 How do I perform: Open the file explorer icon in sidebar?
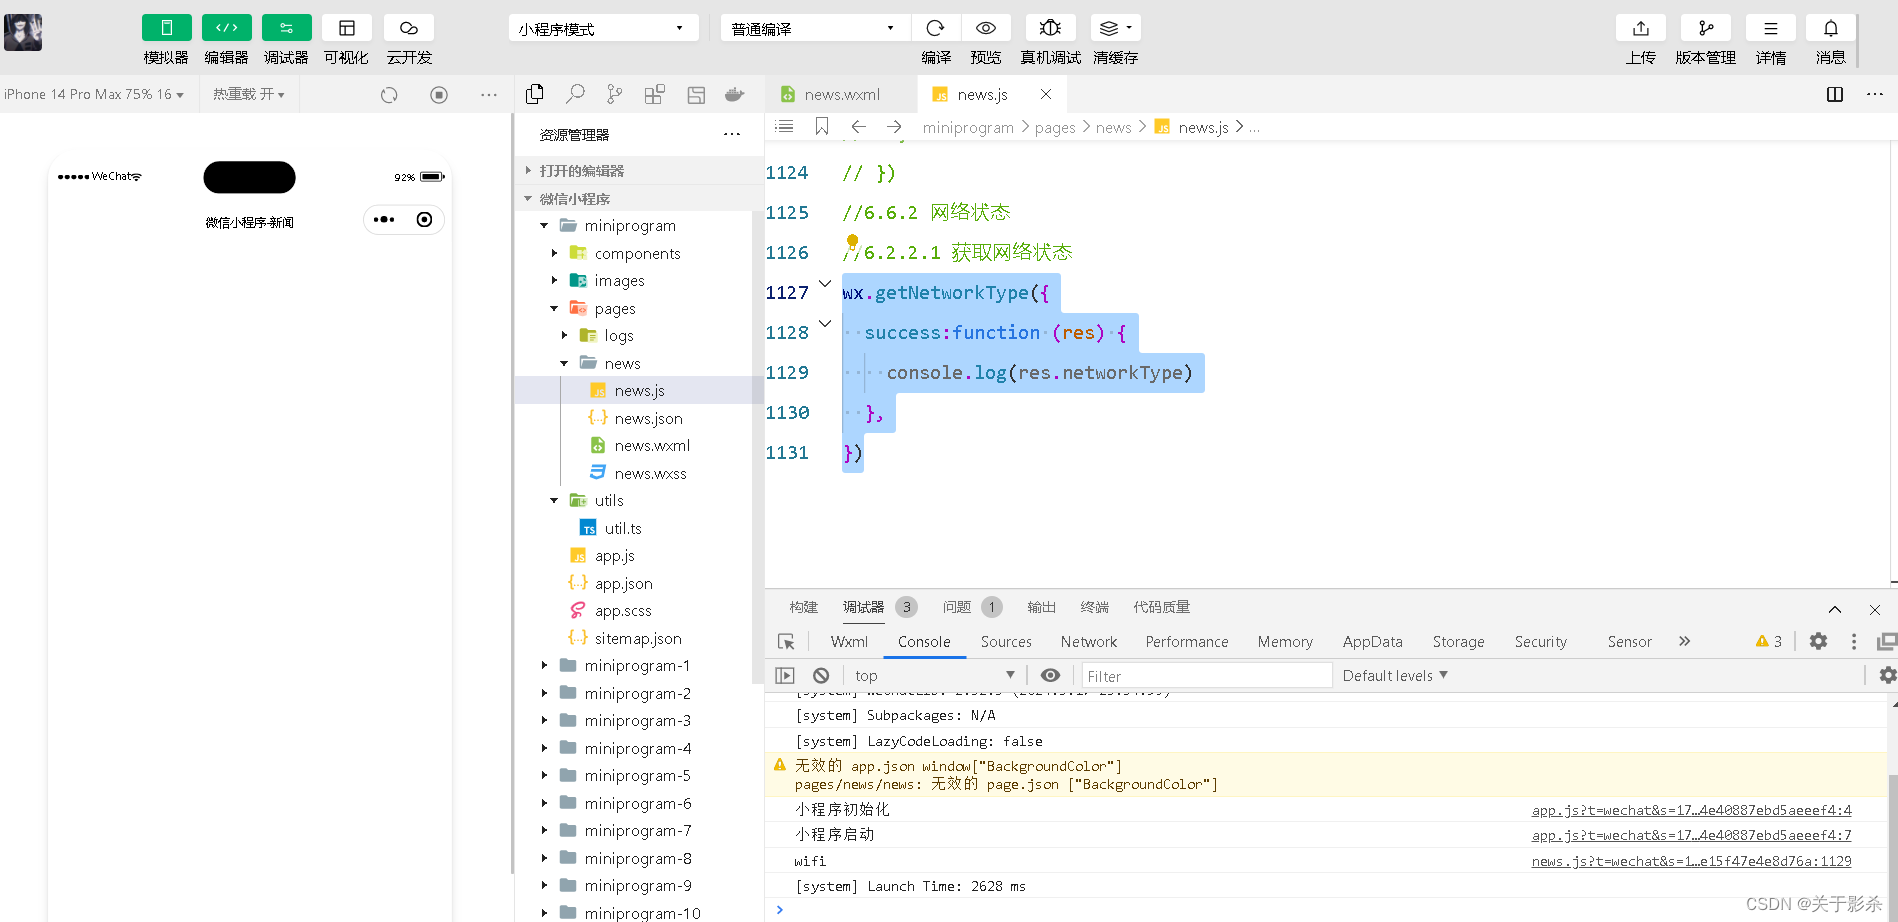pyautogui.click(x=535, y=94)
